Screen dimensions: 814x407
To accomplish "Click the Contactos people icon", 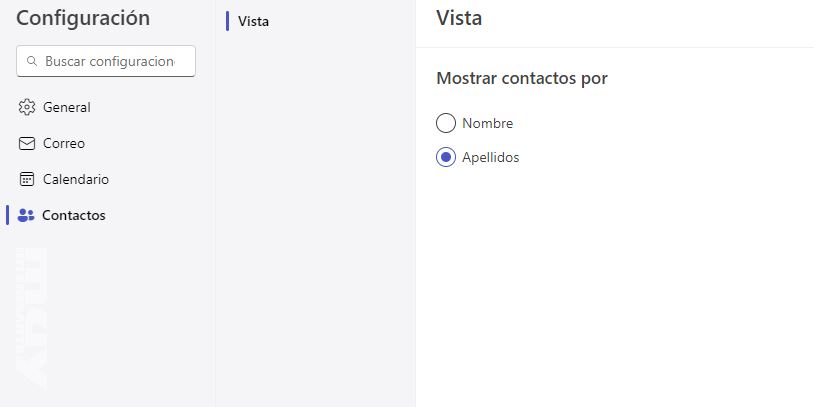I will click(x=27, y=215).
